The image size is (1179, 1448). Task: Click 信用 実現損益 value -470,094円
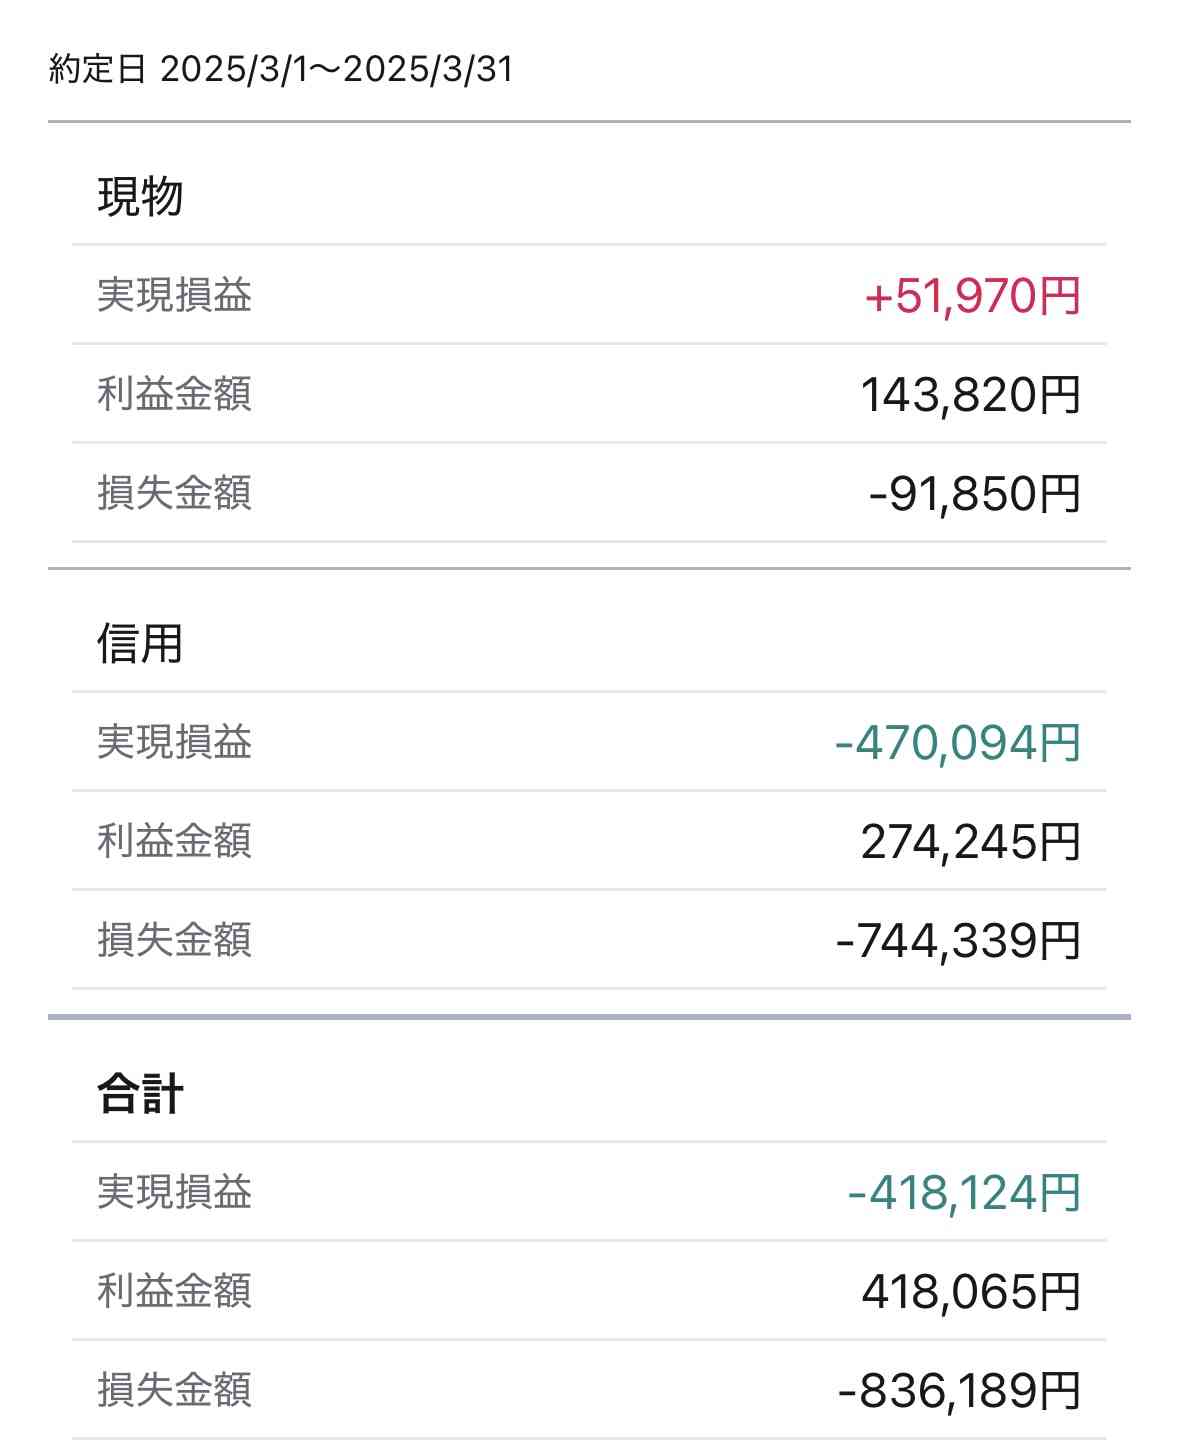[957, 743]
